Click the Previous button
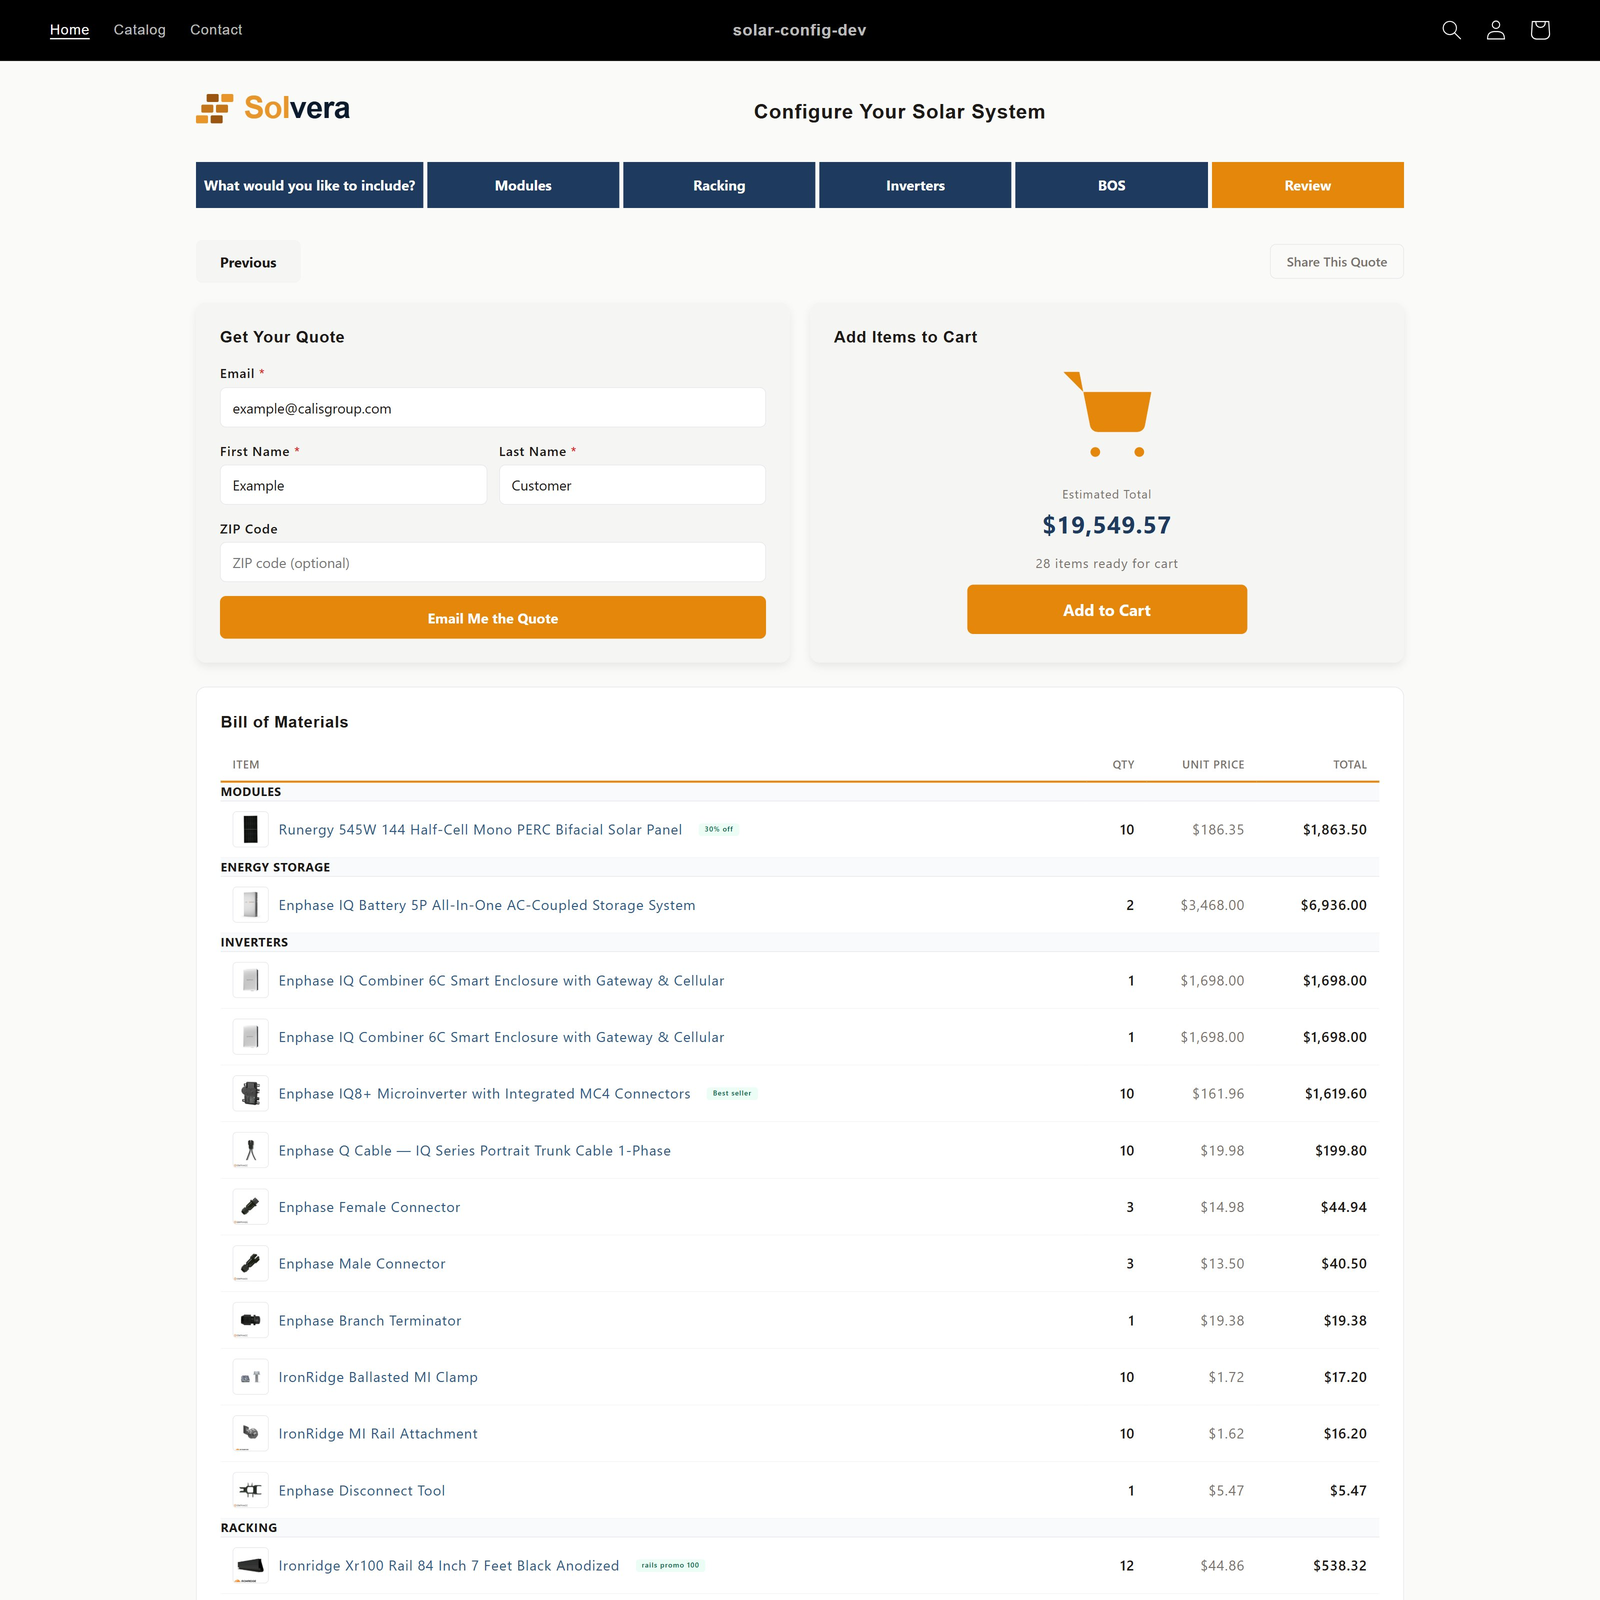This screenshot has width=1600, height=1600. pyautogui.click(x=248, y=262)
